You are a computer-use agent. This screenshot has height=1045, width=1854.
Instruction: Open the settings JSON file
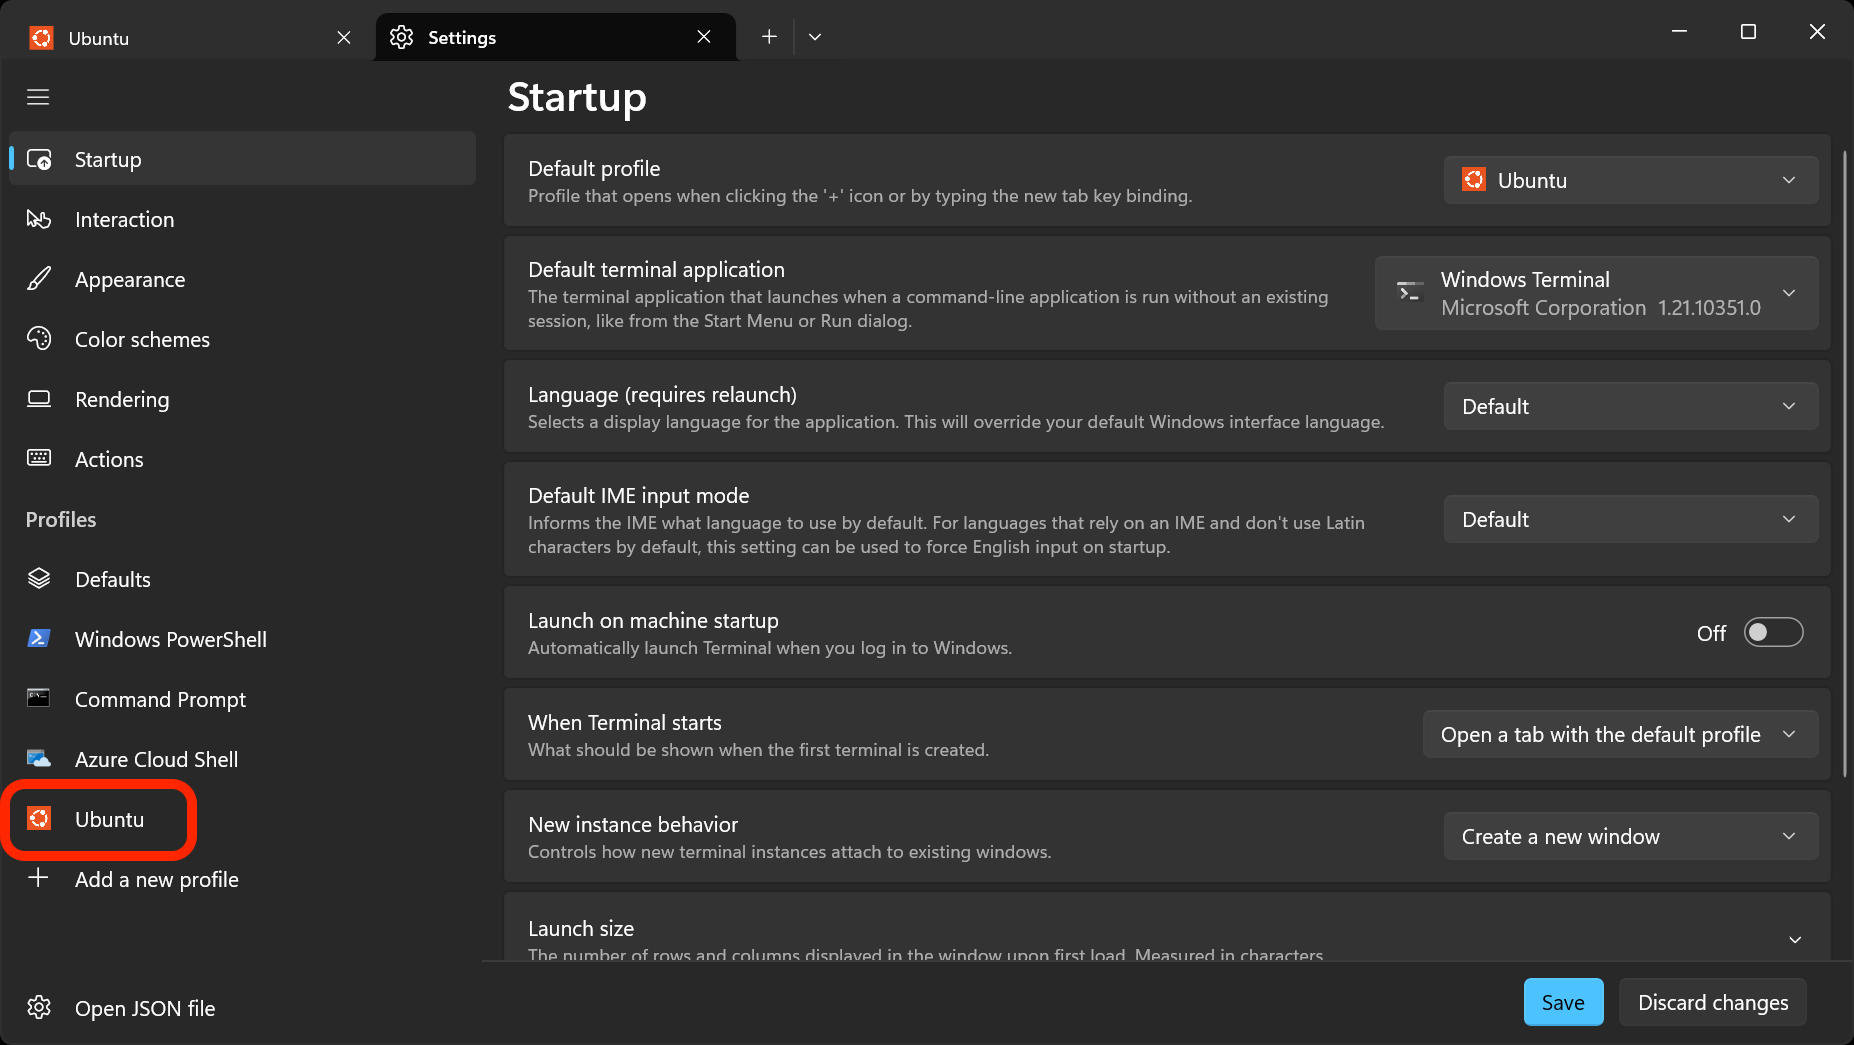pyautogui.click(x=120, y=1008)
